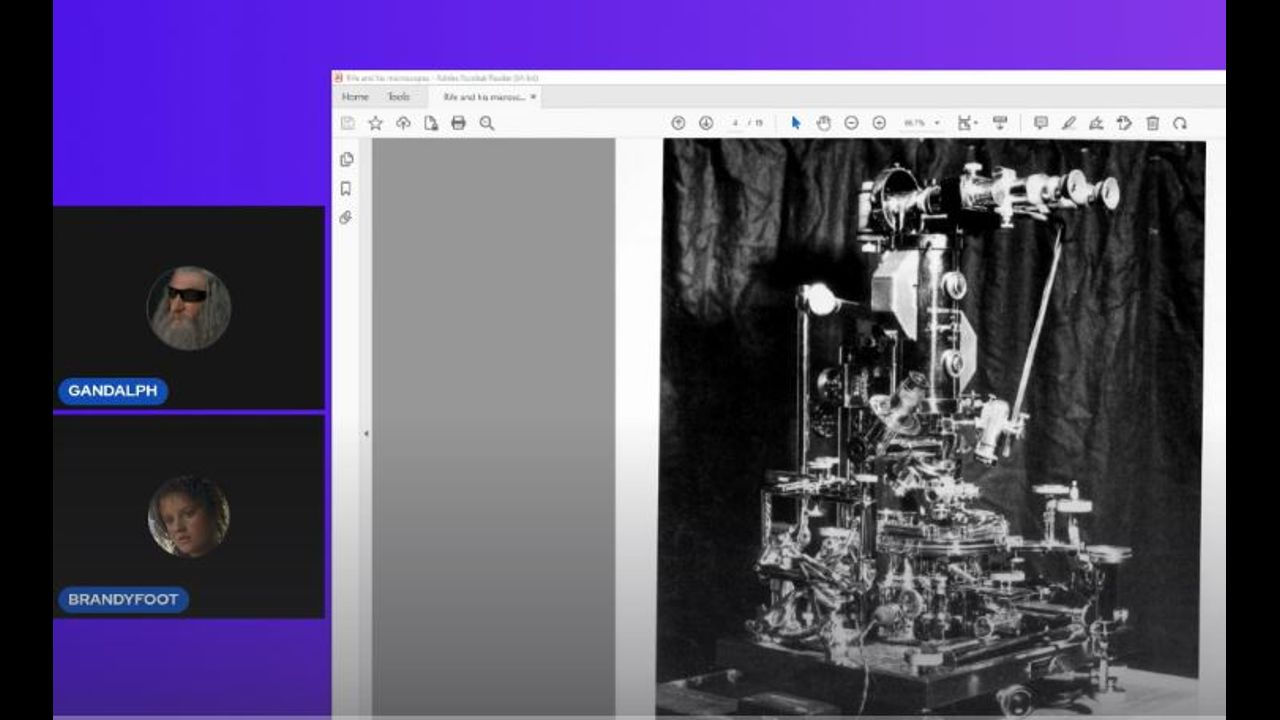Open the bookmarks panel in sidebar
The width and height of the screenshot is (1280, 720).
pyautogui.click(x=346, y=188)
